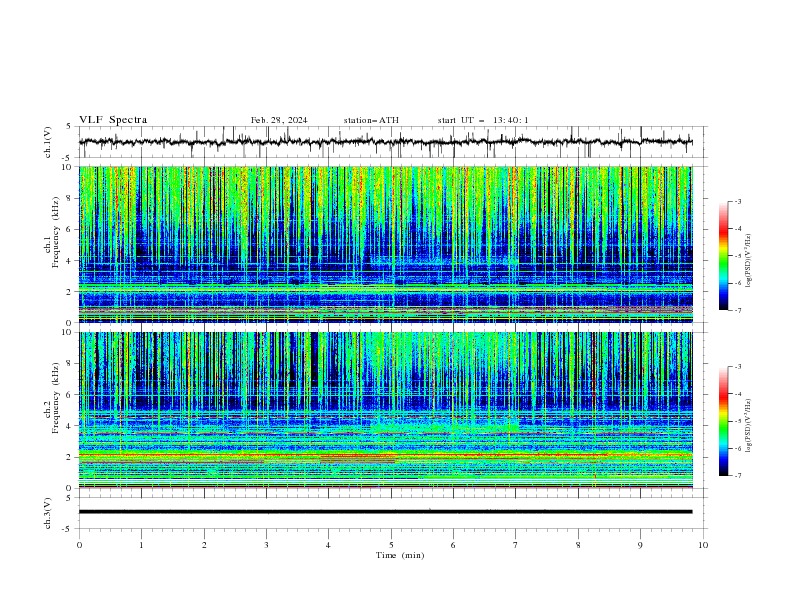Select the date text "Feb. 28, 2024"

[279, 120]
